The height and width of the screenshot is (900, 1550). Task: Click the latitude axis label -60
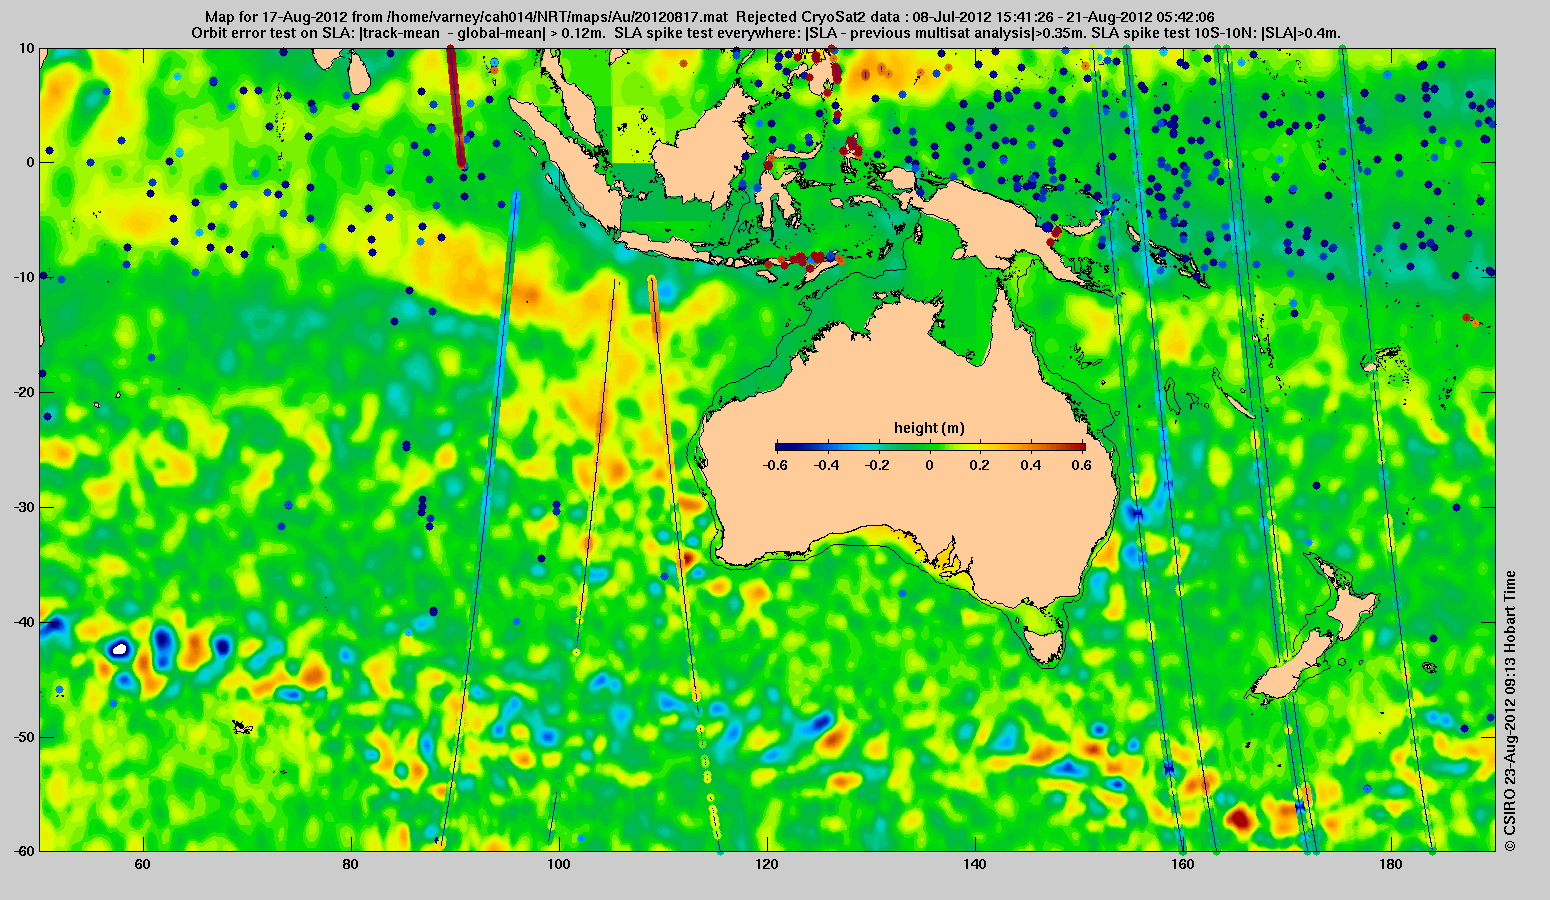point(23,851)
